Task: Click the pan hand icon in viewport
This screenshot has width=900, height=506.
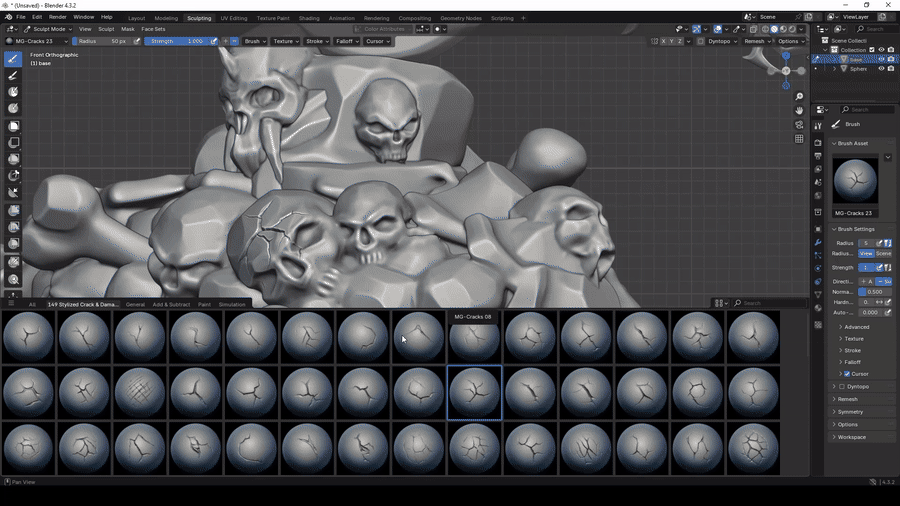Action: pos(799,110)
